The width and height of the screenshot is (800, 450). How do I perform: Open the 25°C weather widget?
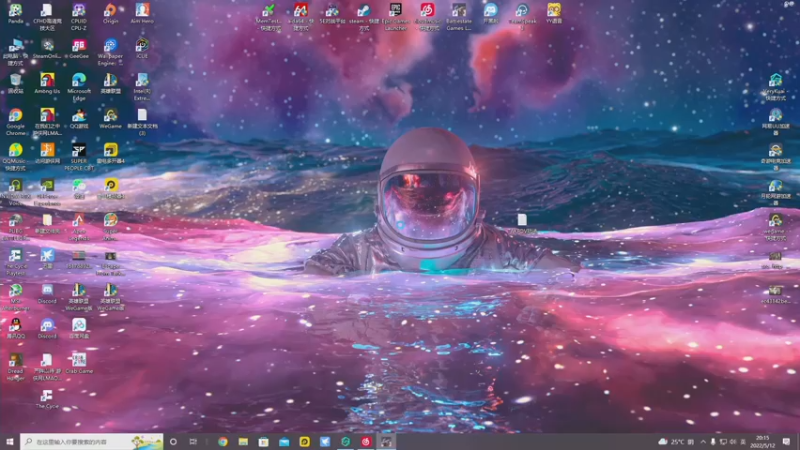[676, 441]
